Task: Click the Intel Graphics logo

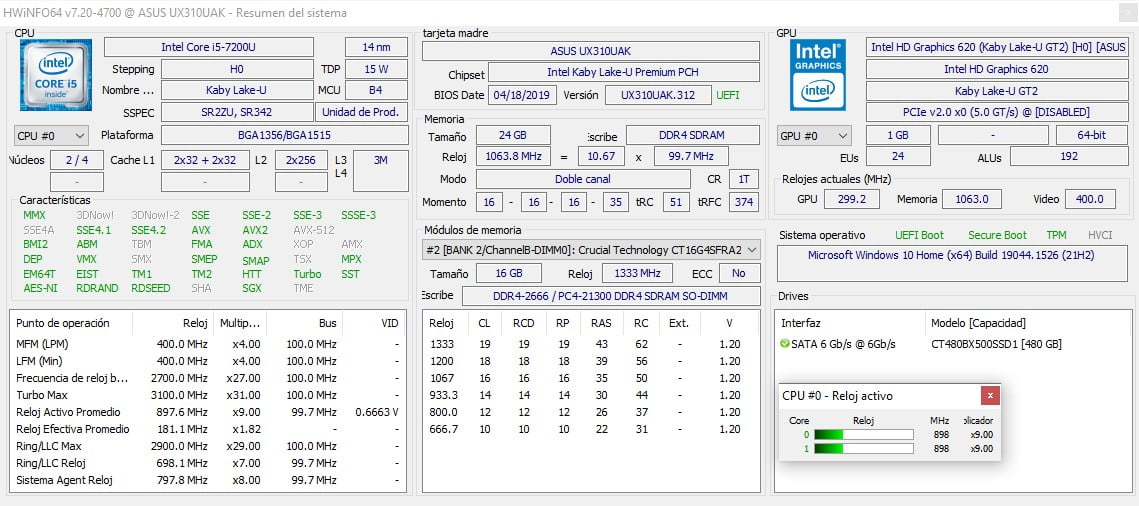Action: tap(817, 75)
